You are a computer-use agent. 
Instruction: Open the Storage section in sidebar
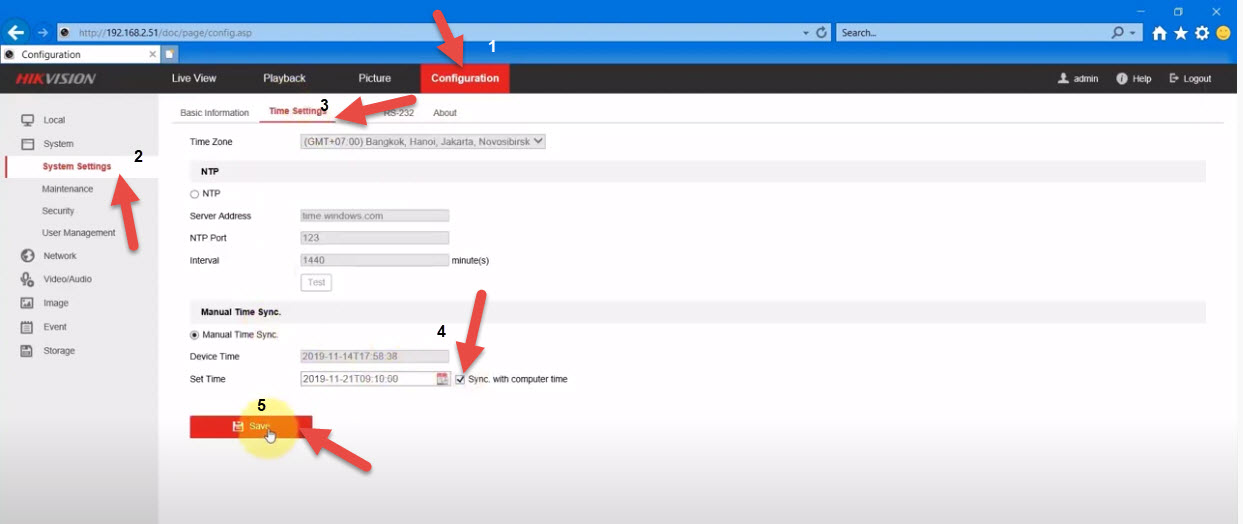click(x=58, y=351)
